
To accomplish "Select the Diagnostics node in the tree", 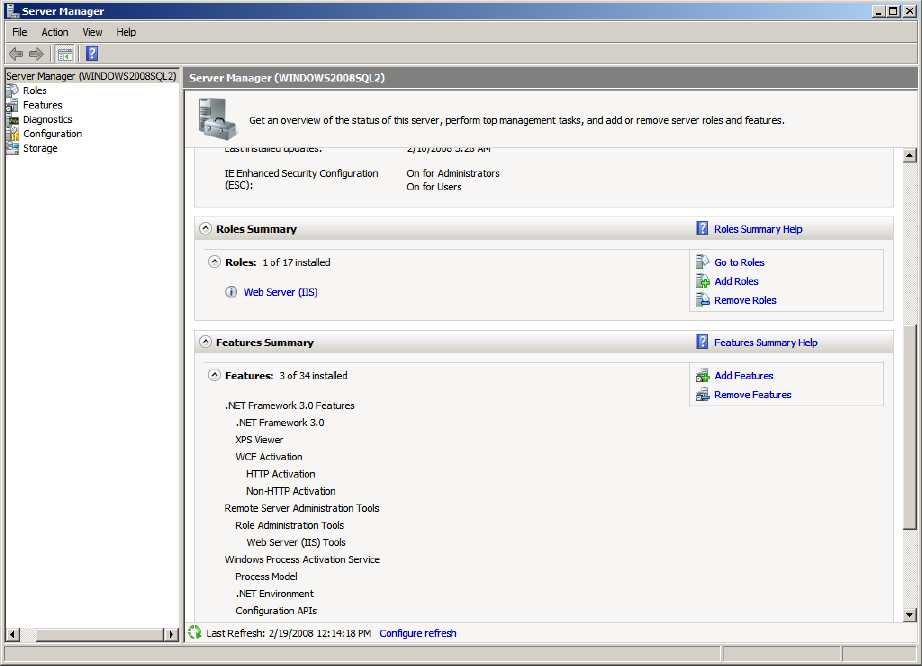I will [48, 119].
